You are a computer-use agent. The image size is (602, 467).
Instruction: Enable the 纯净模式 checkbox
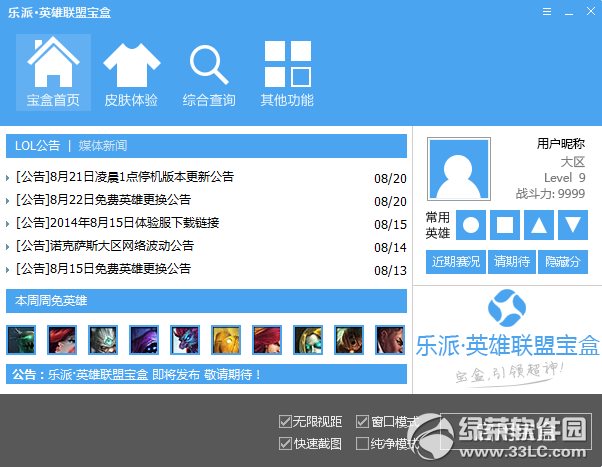pos(362,444)
